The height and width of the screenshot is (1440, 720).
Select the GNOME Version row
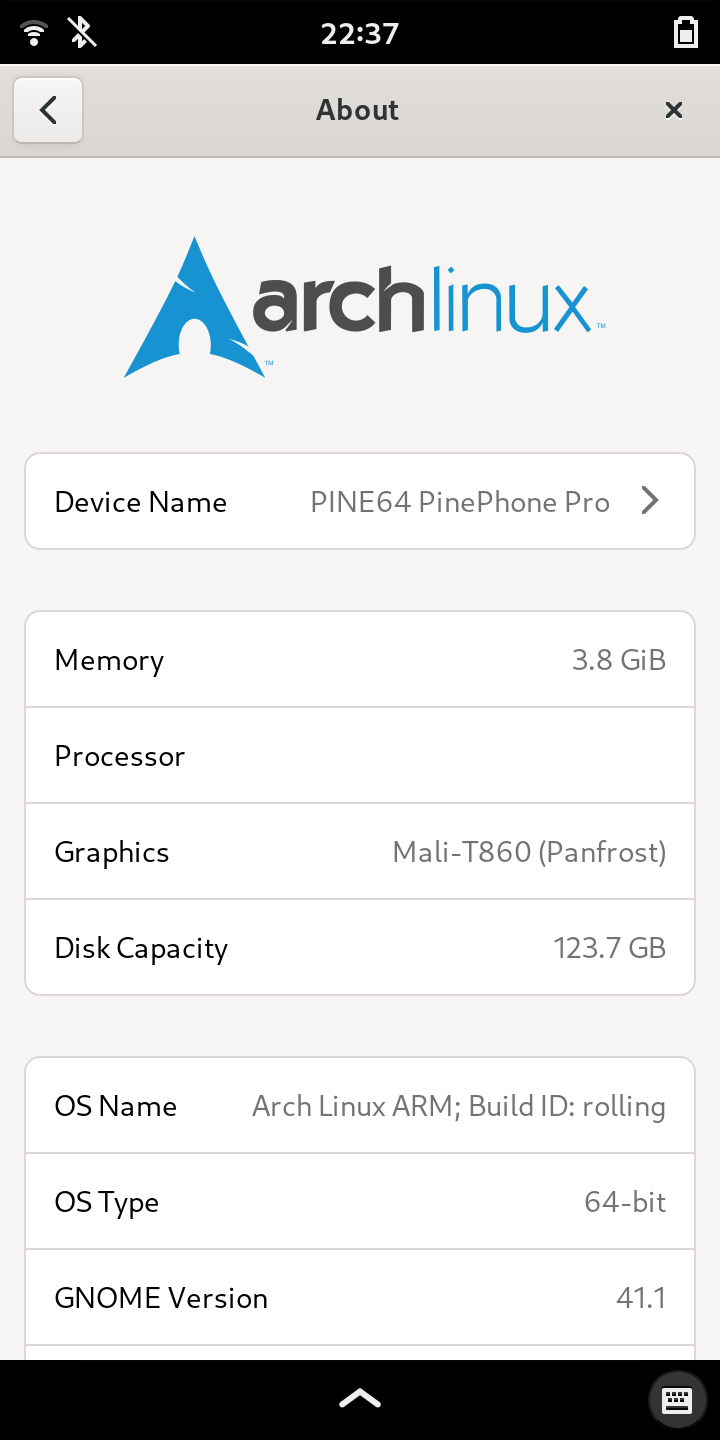click(360, 1298)
